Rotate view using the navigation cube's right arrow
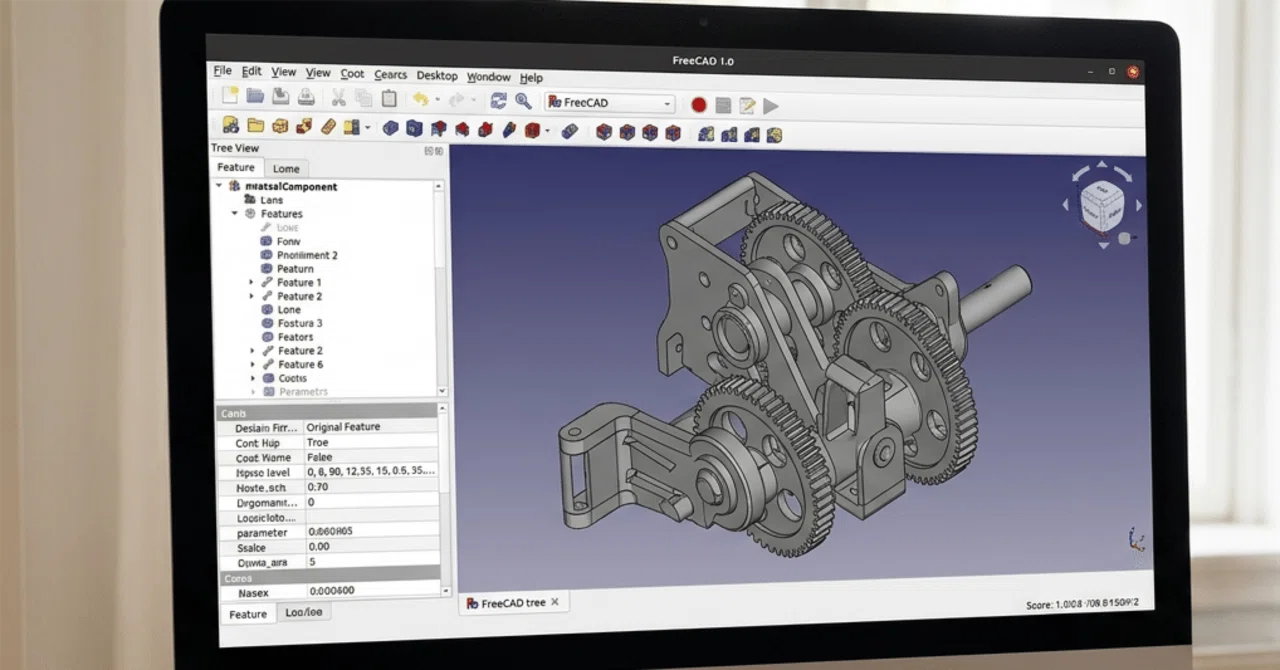Image resolution: width=1280 pixels, height=670 pixels. pos(1139,205)
